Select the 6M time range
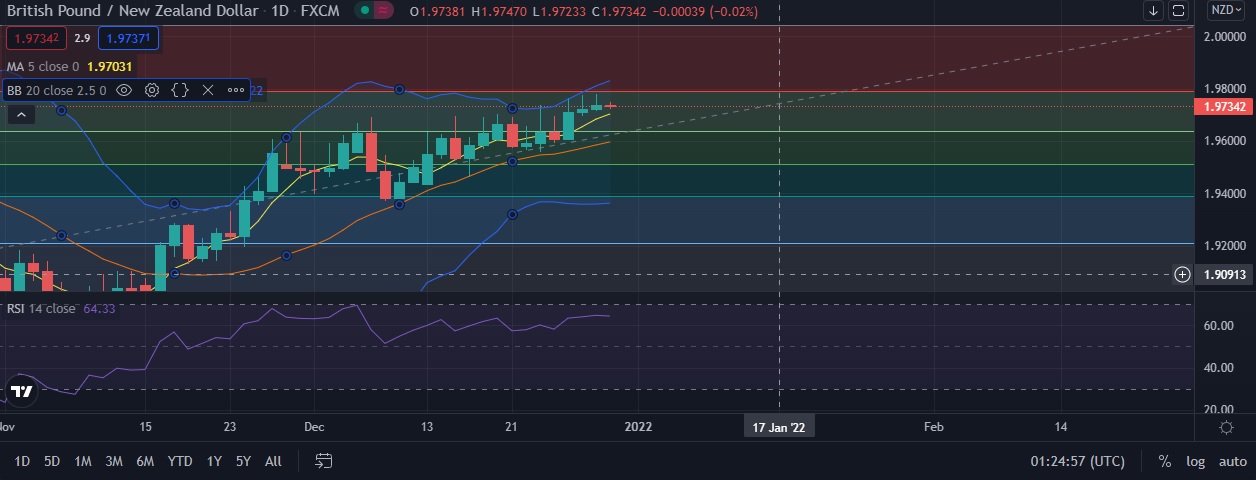This screenshot has height=480, width=1256. tap(145, 461)
